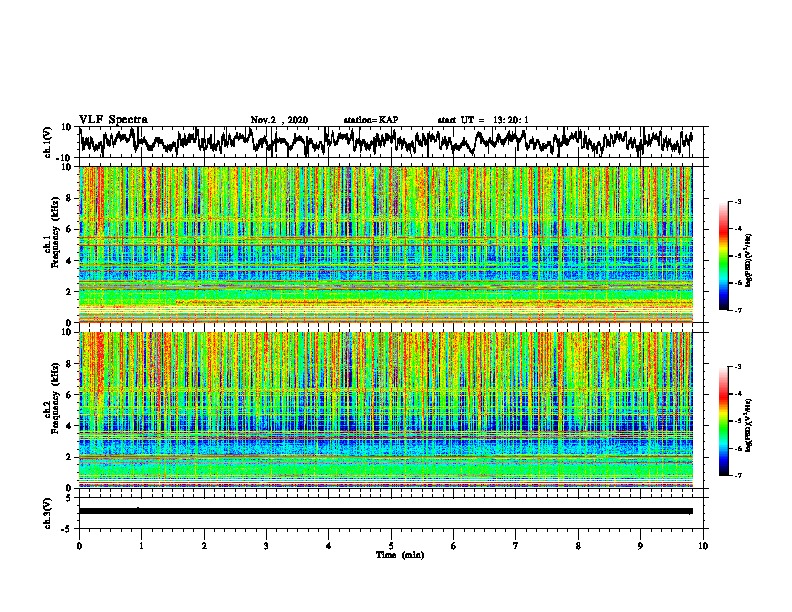
Task: Click the "6" kHz tick on ch.2 frequency axis
Action: click(70, 395)
